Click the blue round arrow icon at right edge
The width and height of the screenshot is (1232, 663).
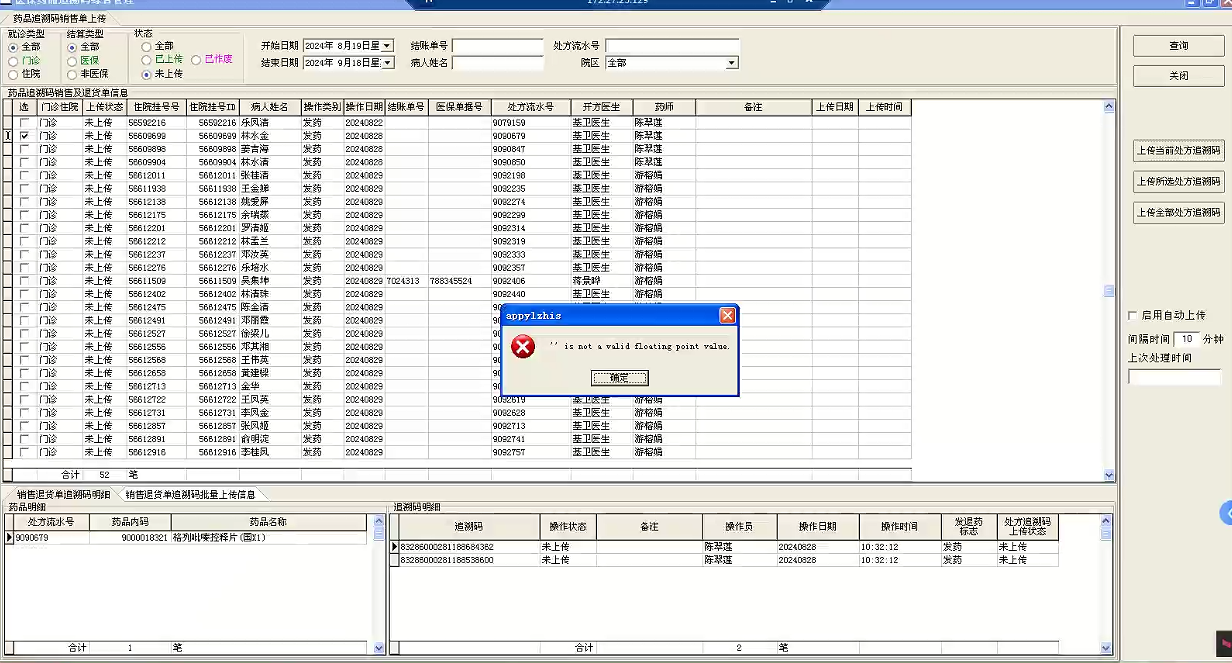pos(1227,513)
